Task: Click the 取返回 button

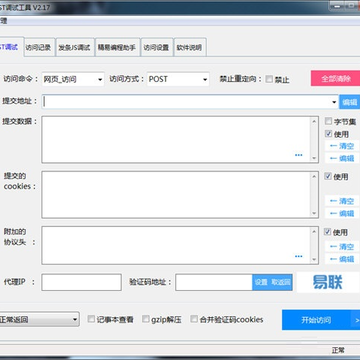Action: [281, 282]
